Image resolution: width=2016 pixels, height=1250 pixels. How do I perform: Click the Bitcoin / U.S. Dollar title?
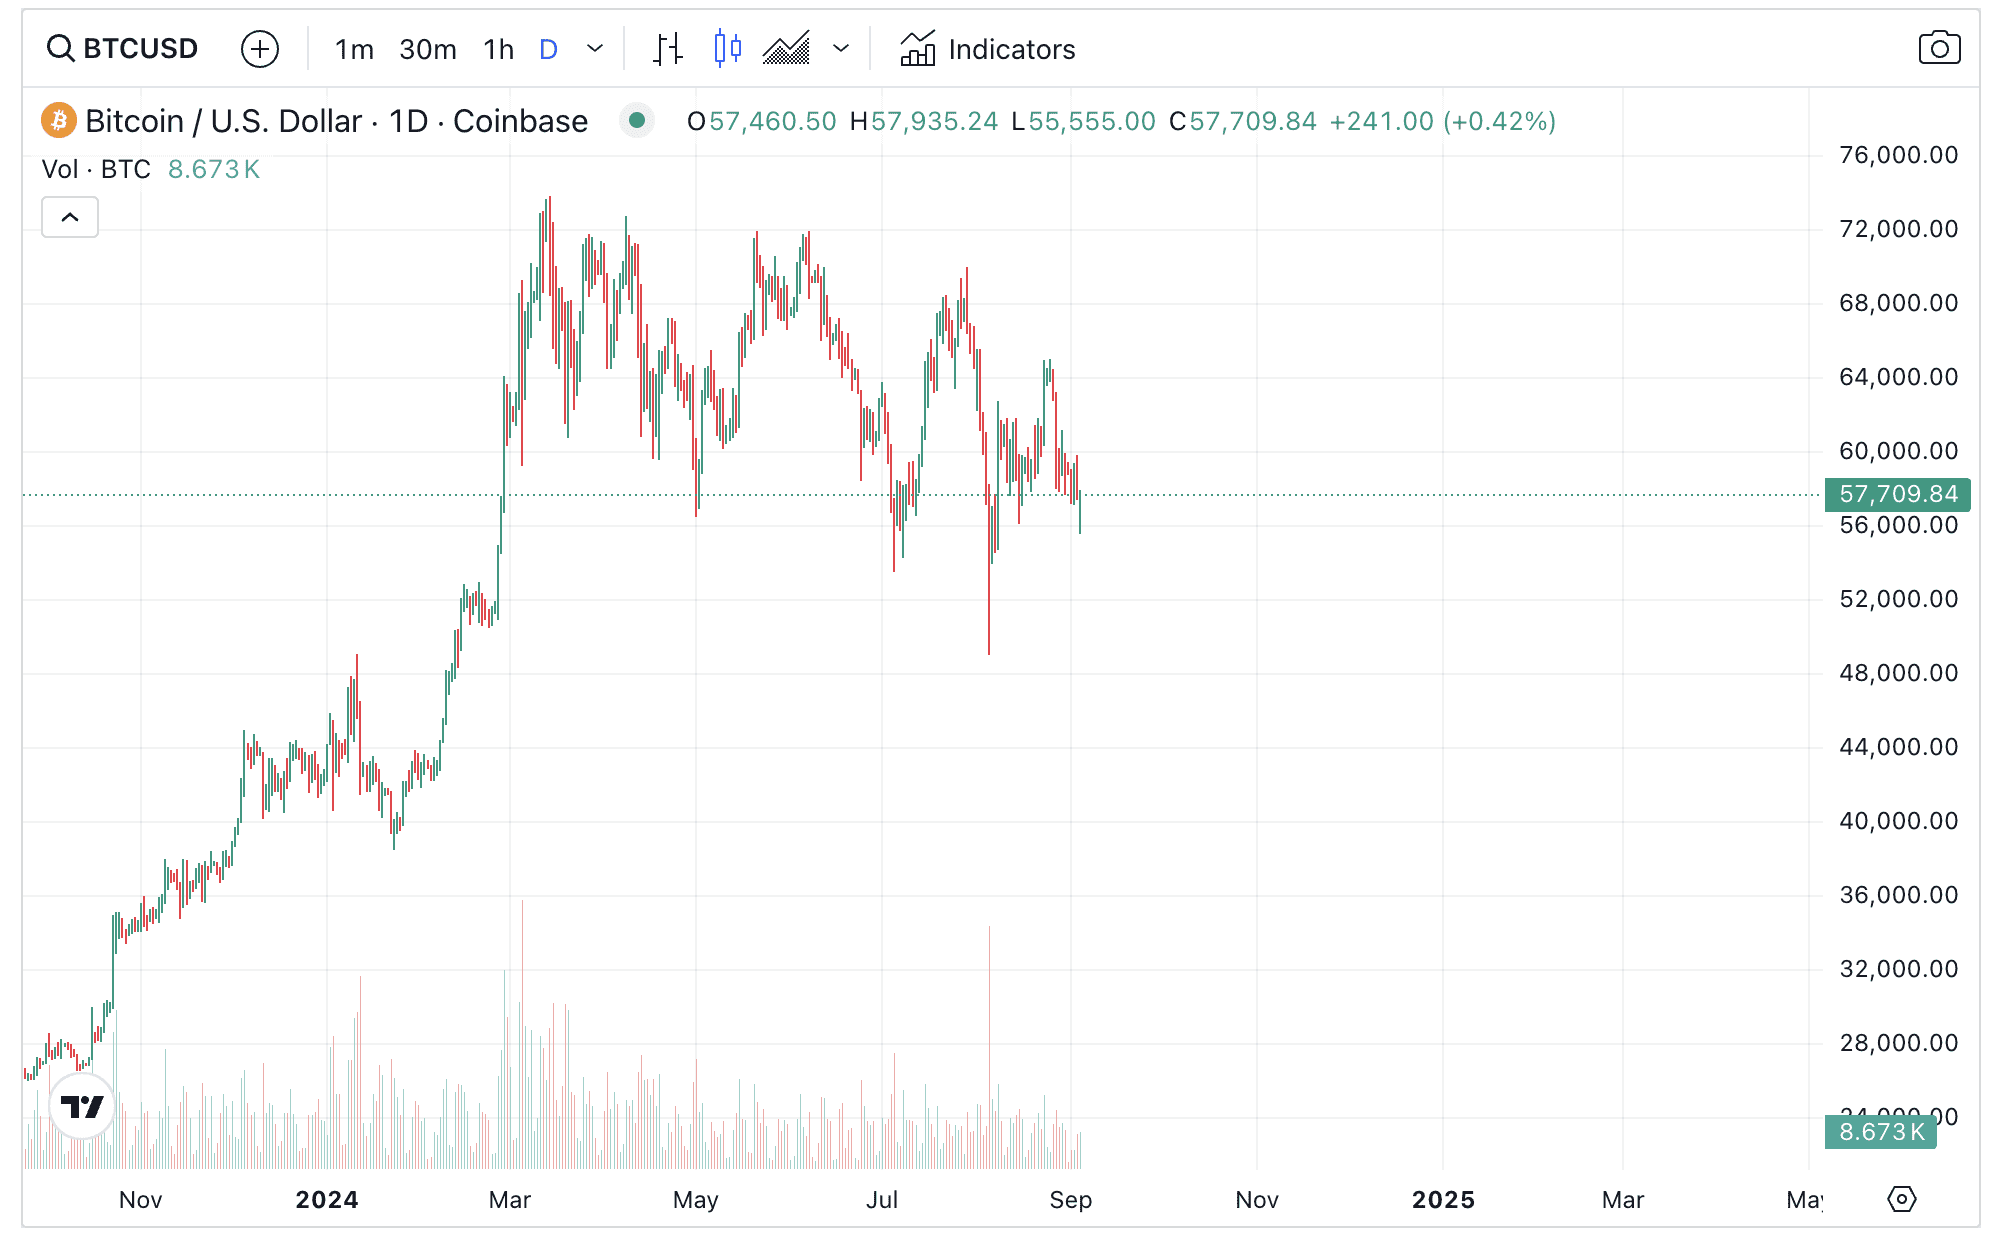[336, 121]
